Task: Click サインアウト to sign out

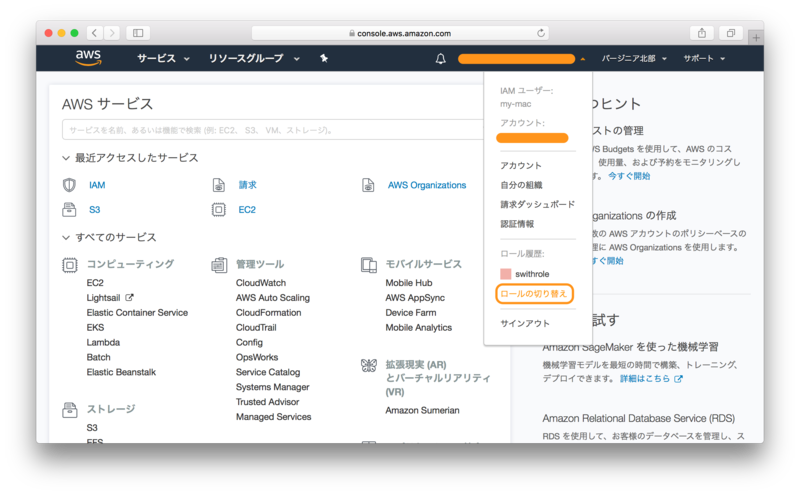Action: pyautogui.click(x=525, y=323)
